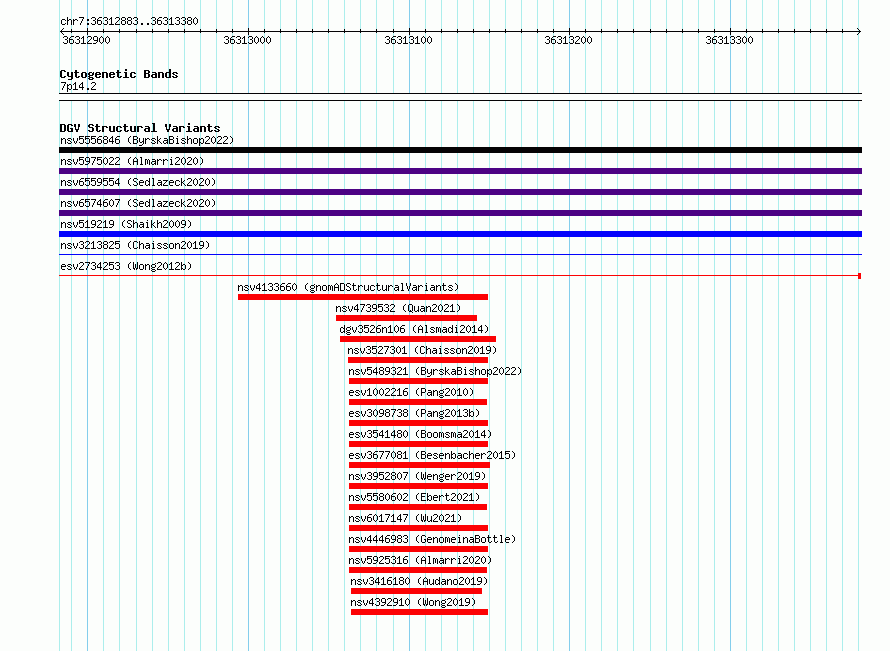Click the purple nsv6574607 variant bar

[460, 213]
